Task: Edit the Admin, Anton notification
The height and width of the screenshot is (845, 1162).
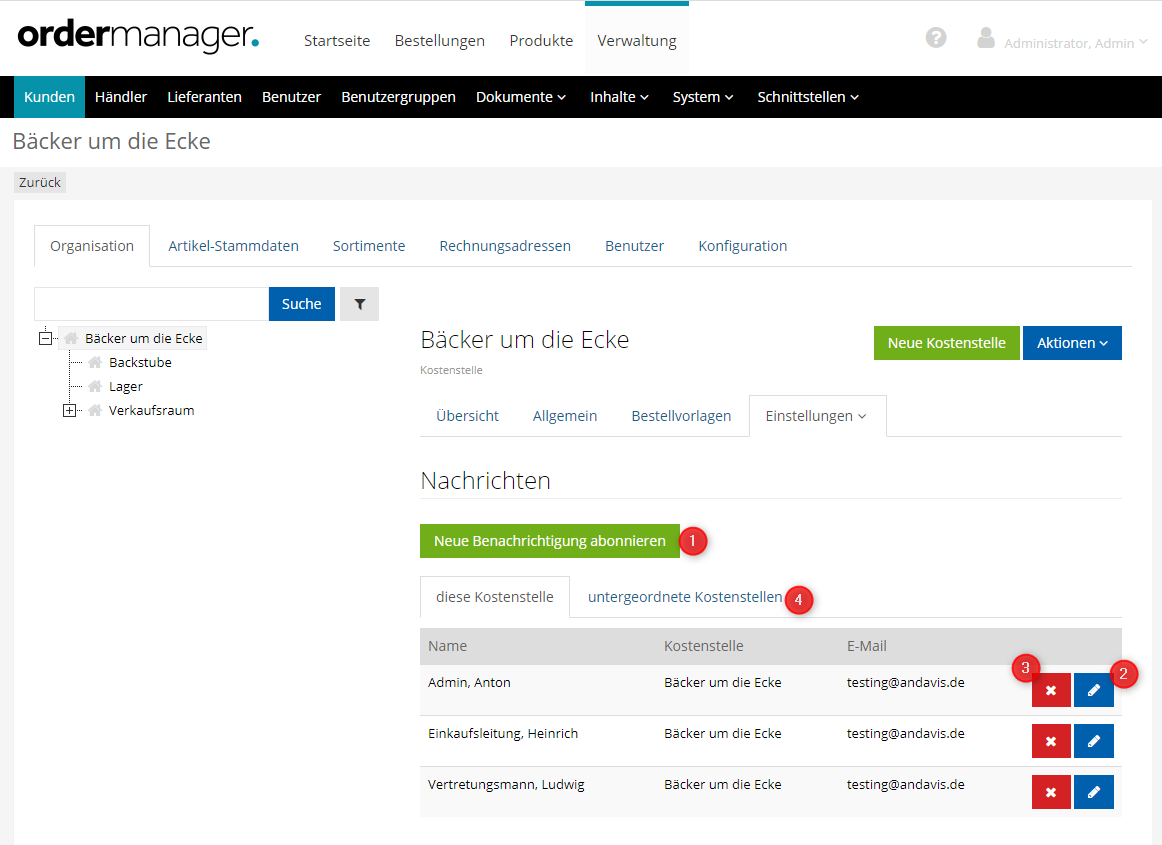Action: pyautogui.click(x=1093, y=690)
